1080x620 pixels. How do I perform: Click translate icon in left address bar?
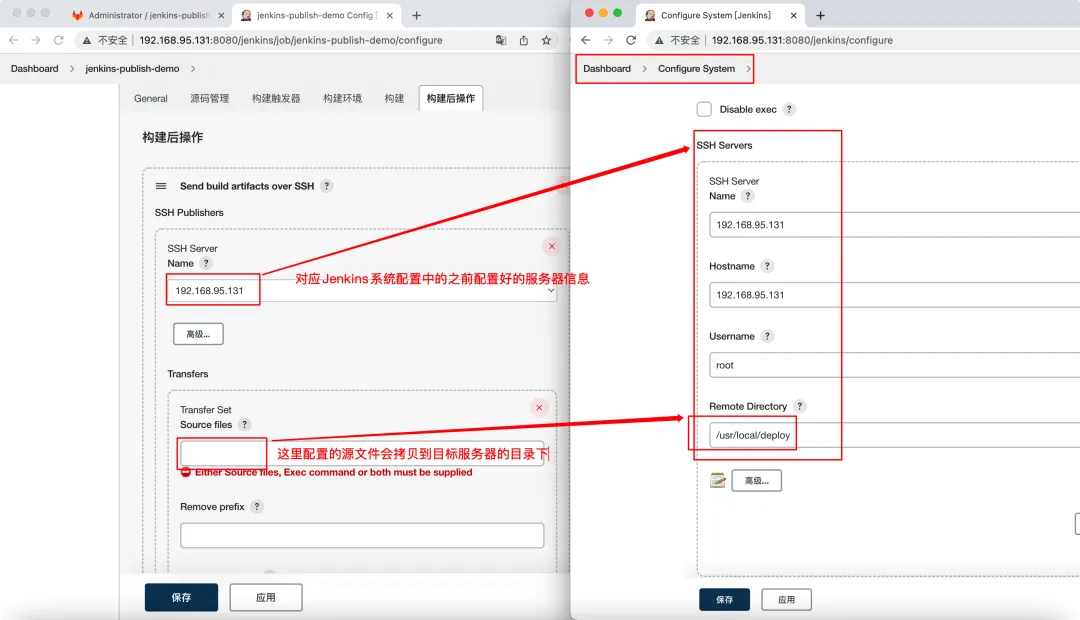pyautogui.click(x=501, y=40)
